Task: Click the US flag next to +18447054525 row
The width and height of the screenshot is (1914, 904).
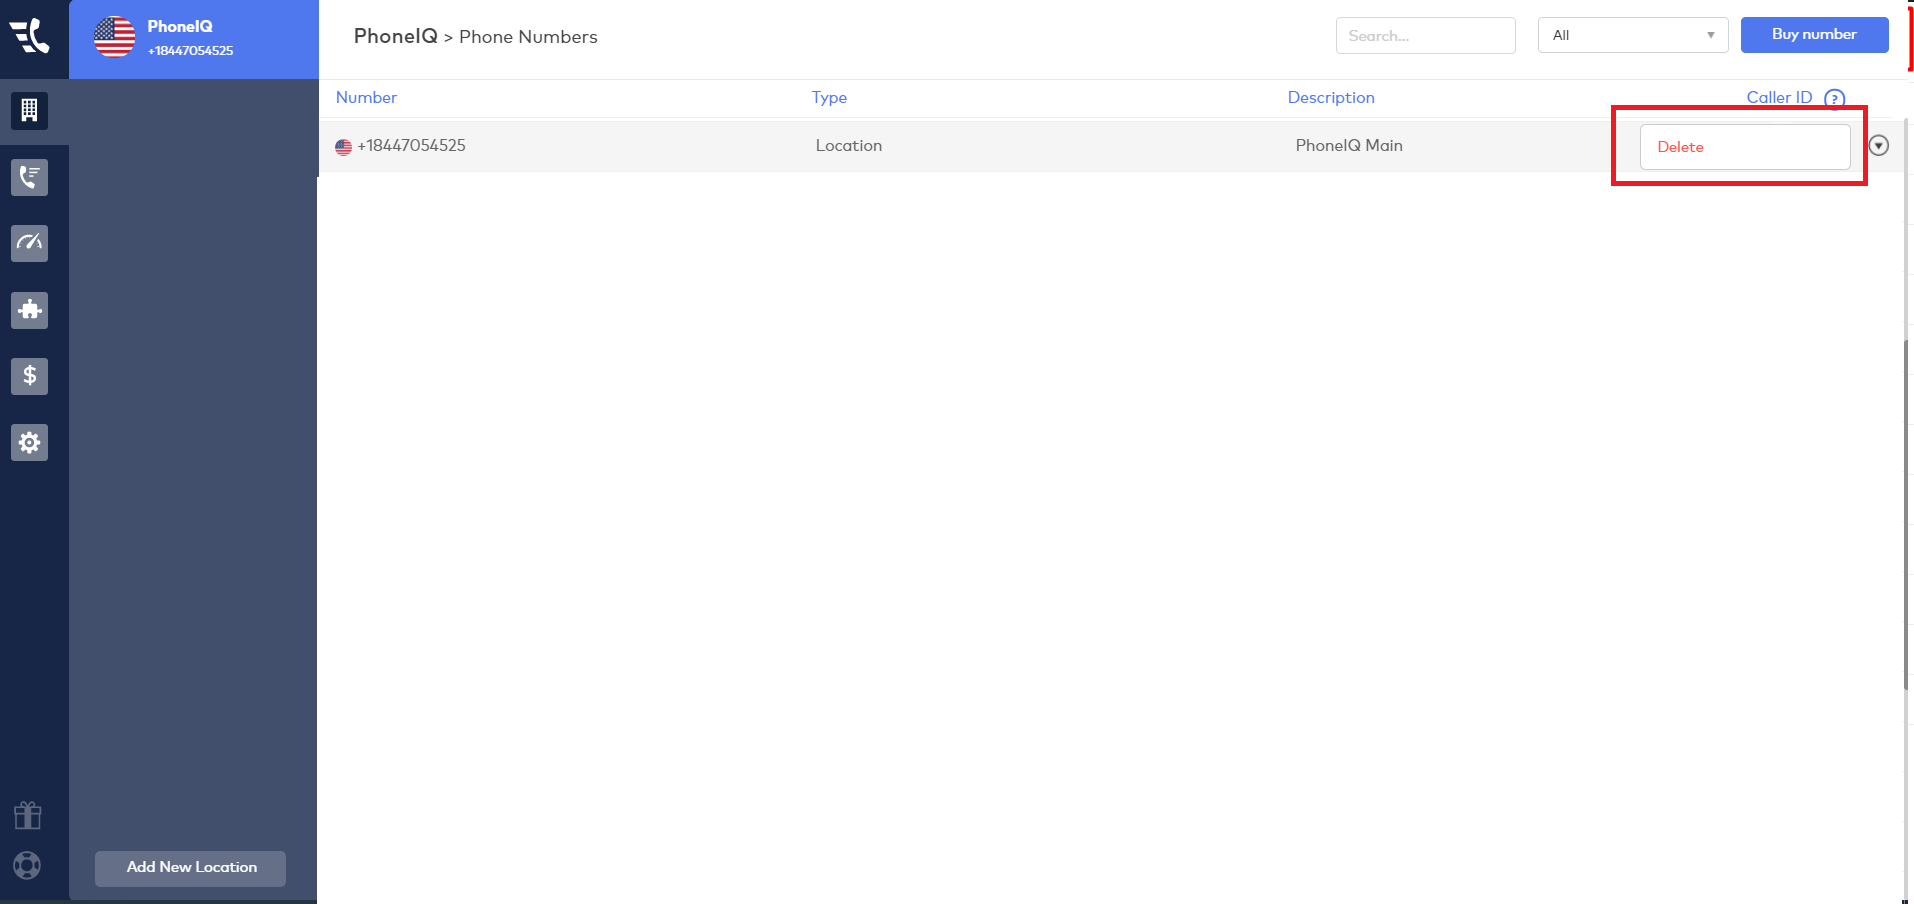Action: 343,147
